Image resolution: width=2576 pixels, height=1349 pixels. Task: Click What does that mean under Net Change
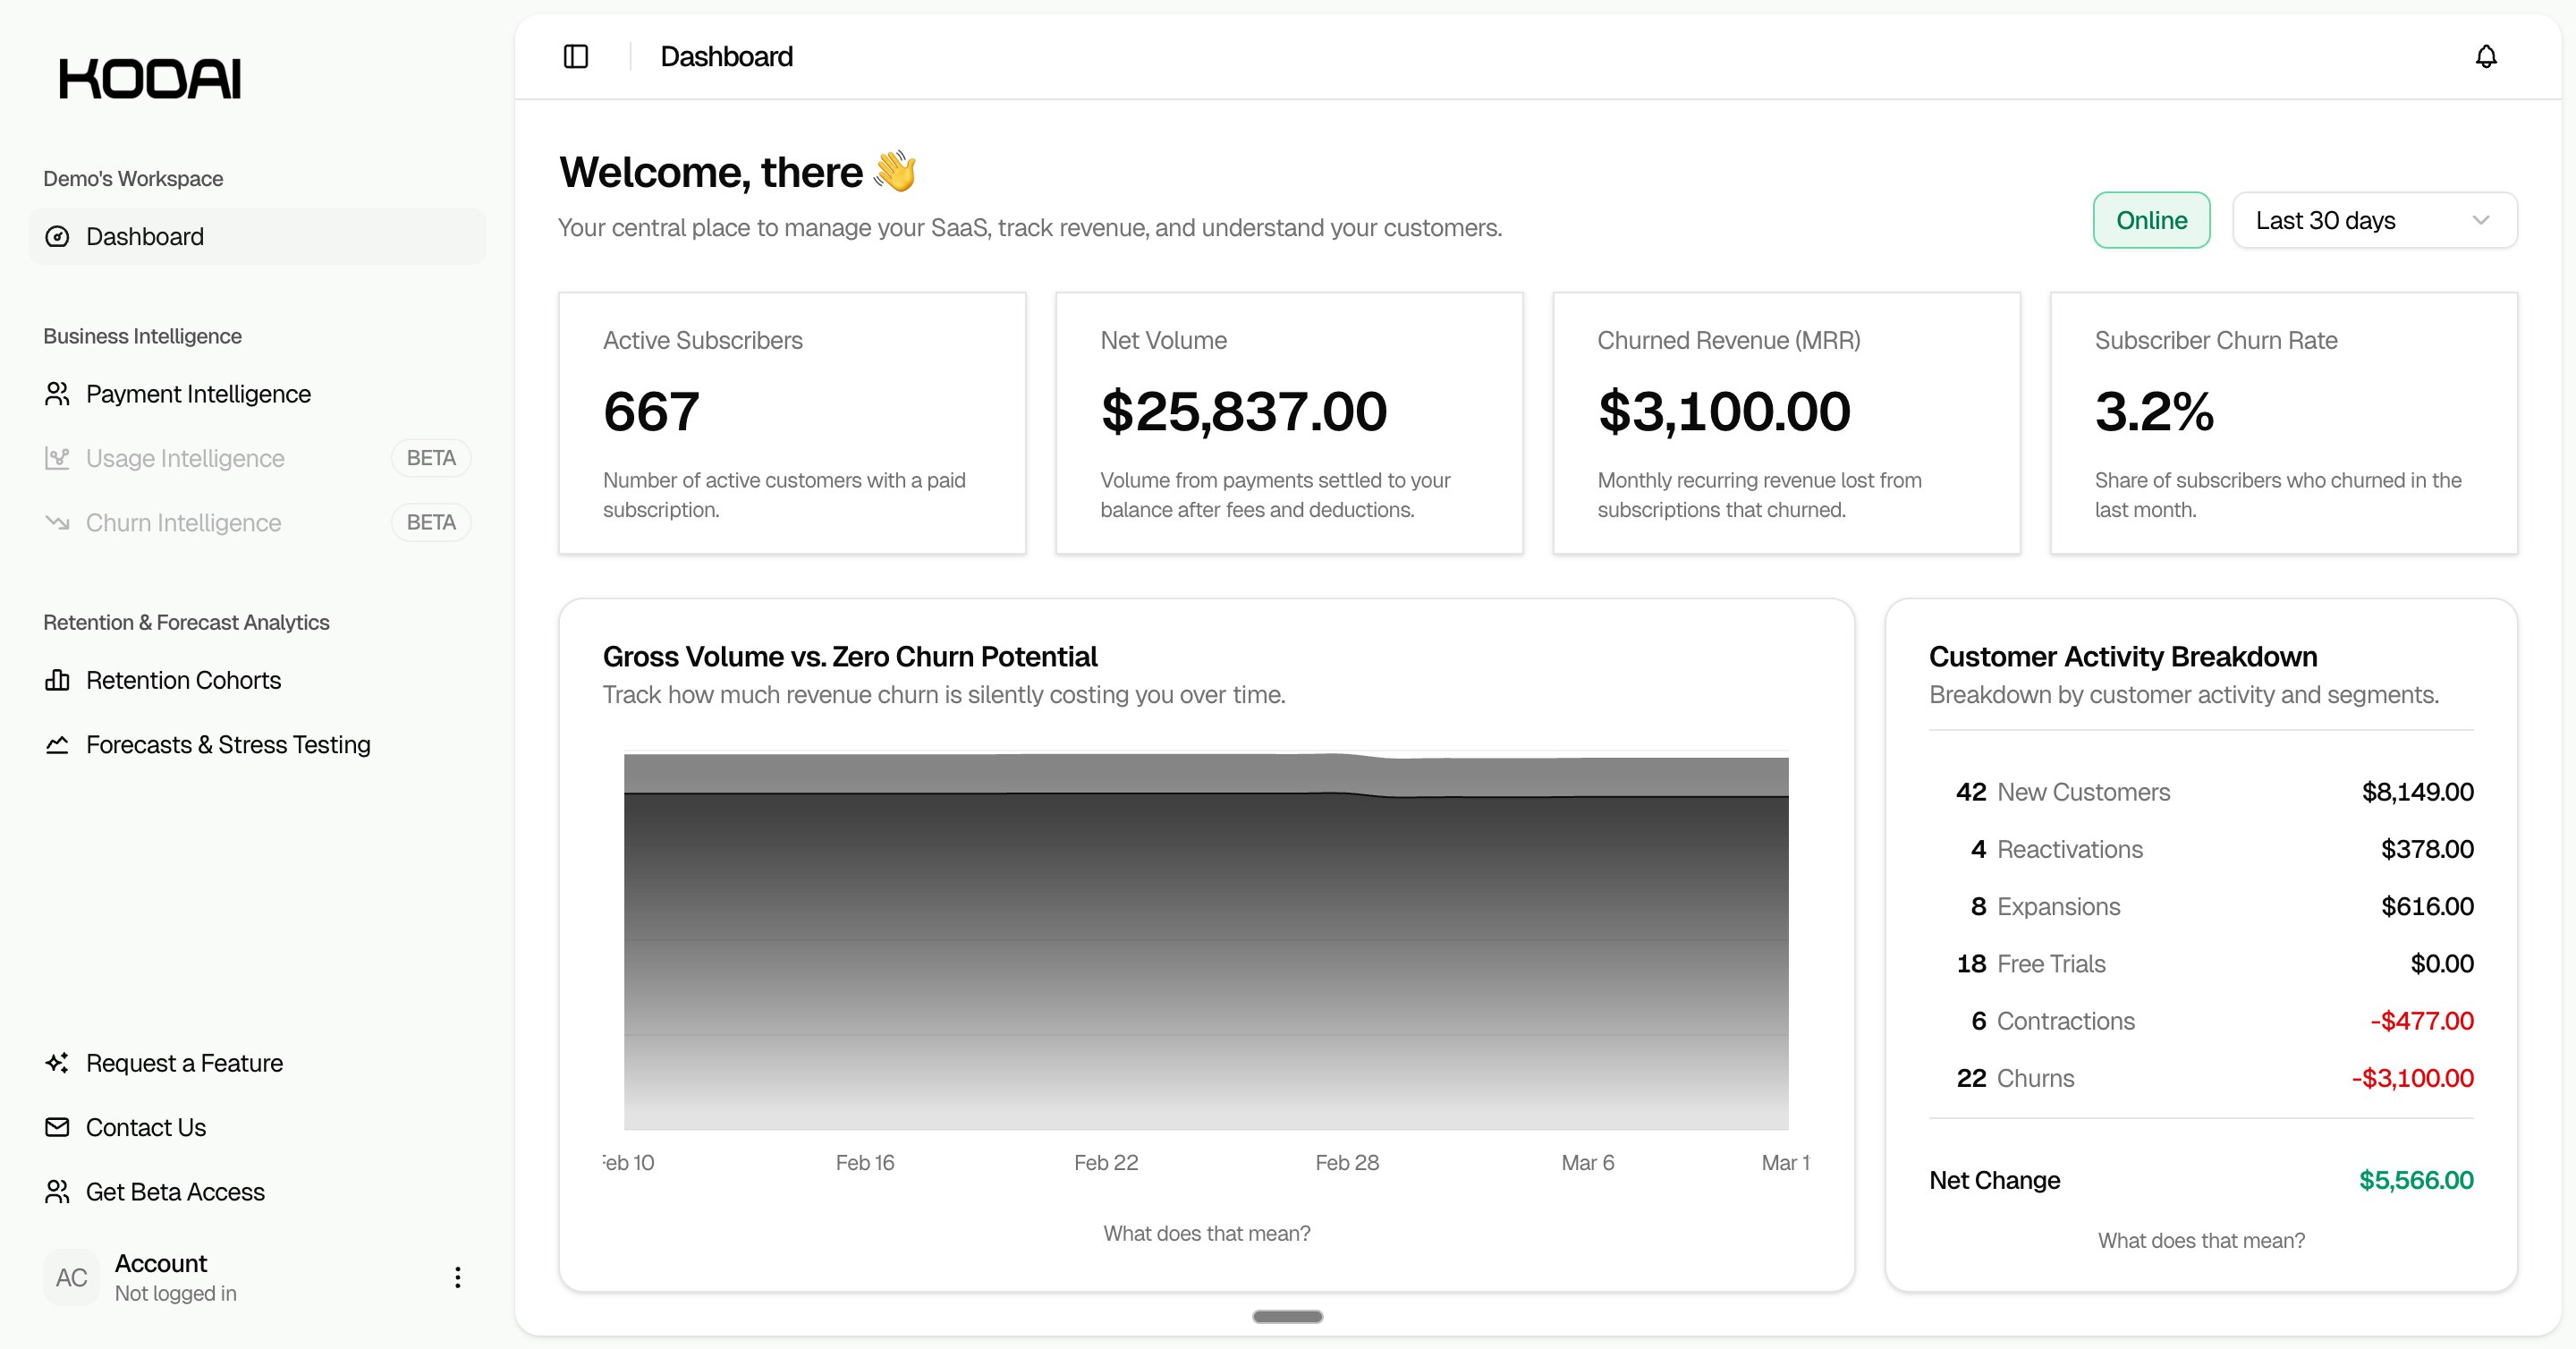2201,1241
